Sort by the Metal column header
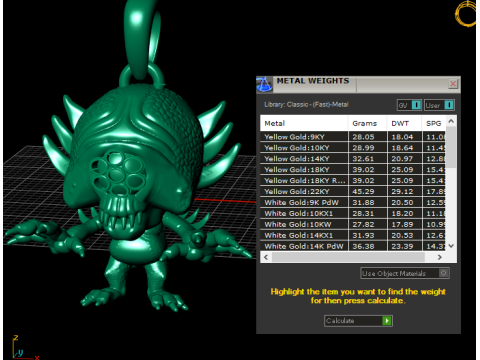This screenshot has height=360, width=480. pos(304,123)
